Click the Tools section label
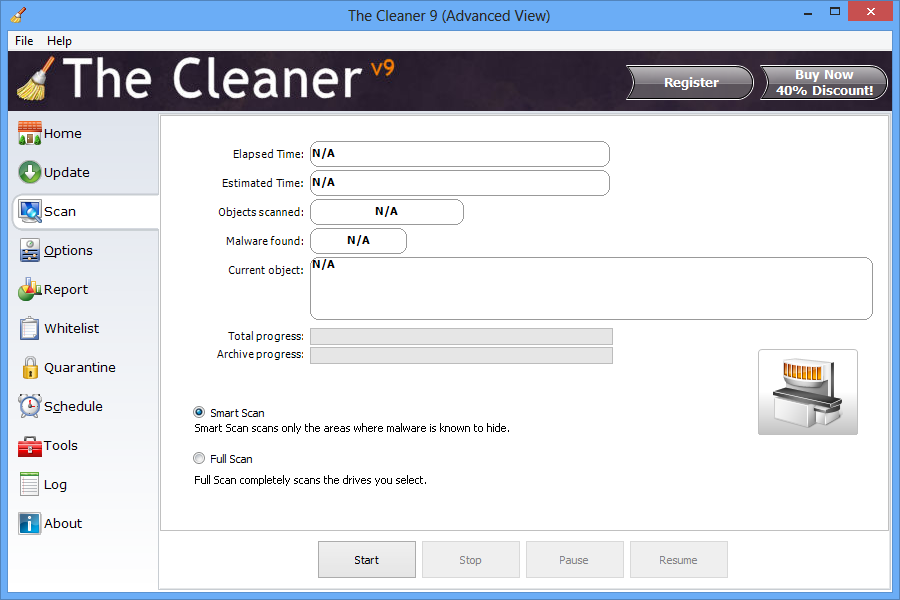The height and width of the screenshot is (600, 900). (61, 446)
